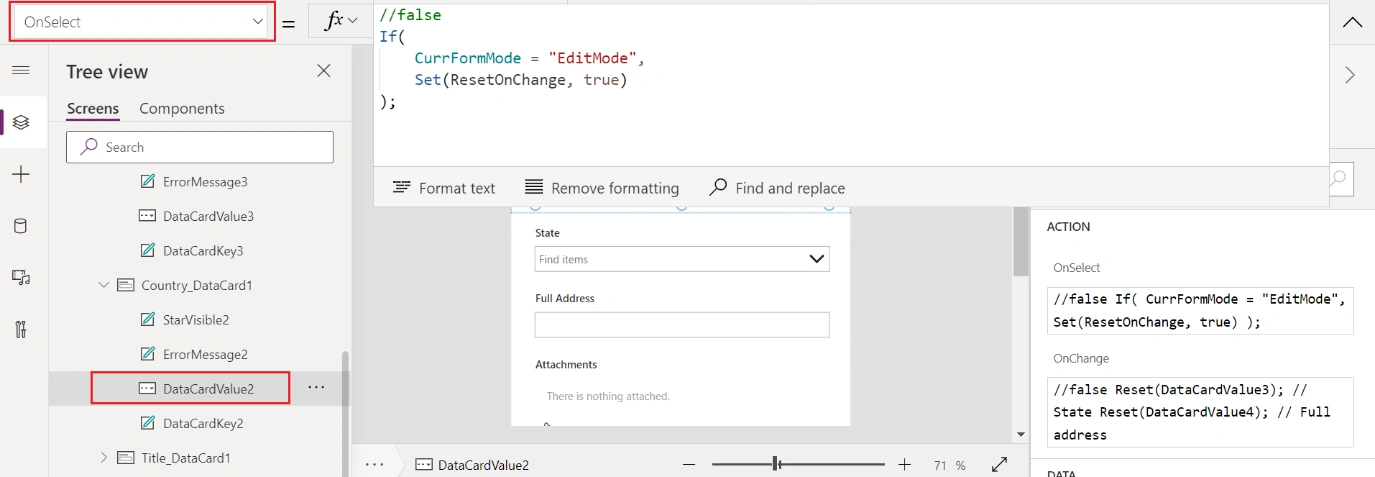1375x477 pixels.
Task: Select the Tree view layers icon
Action: [x=21, y=122]
